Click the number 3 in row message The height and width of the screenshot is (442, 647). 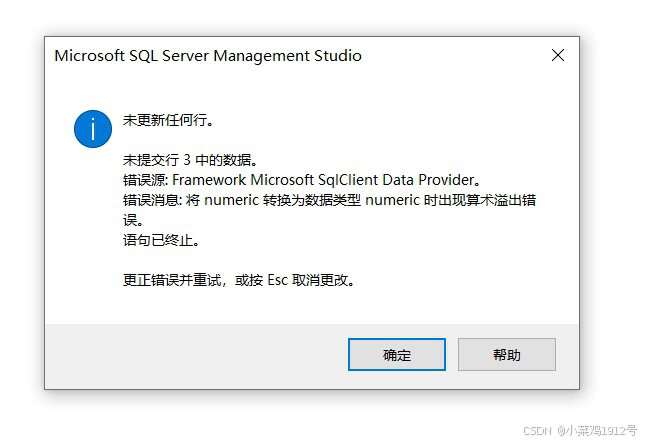[x=187, y=160]
